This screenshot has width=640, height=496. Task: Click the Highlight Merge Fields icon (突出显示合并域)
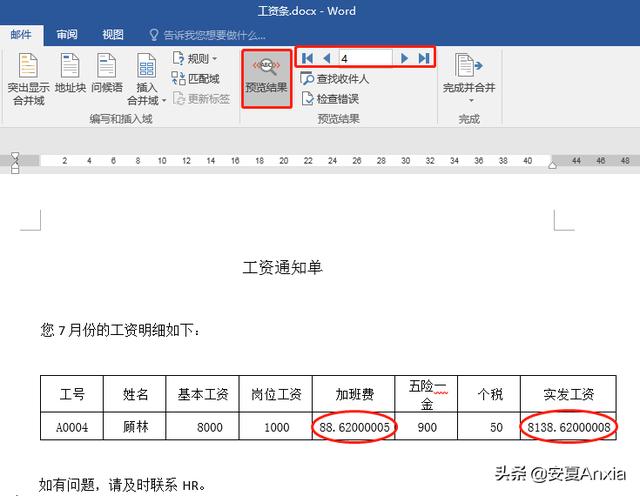click(x=28, y=66)
